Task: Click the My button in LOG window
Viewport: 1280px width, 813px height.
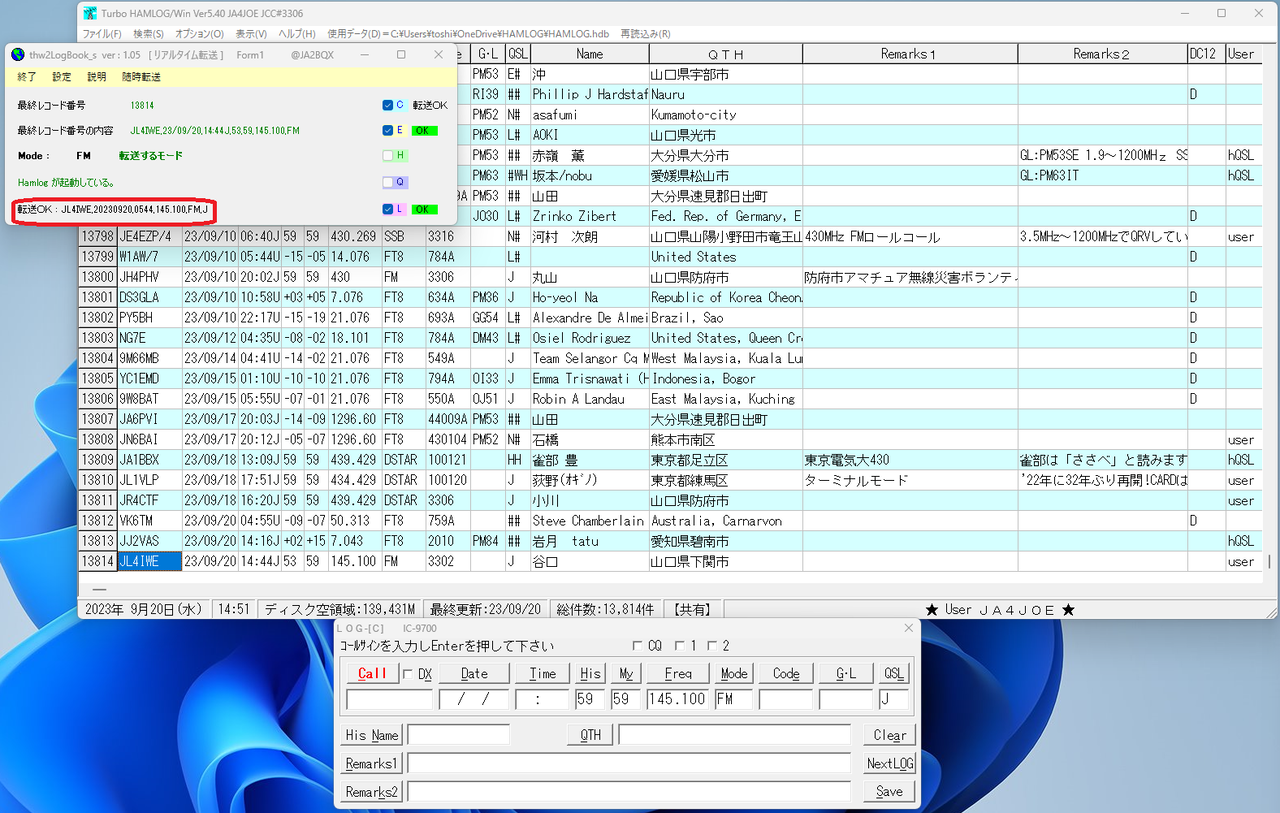Action: pyautogui.click(x=626, y=674)
